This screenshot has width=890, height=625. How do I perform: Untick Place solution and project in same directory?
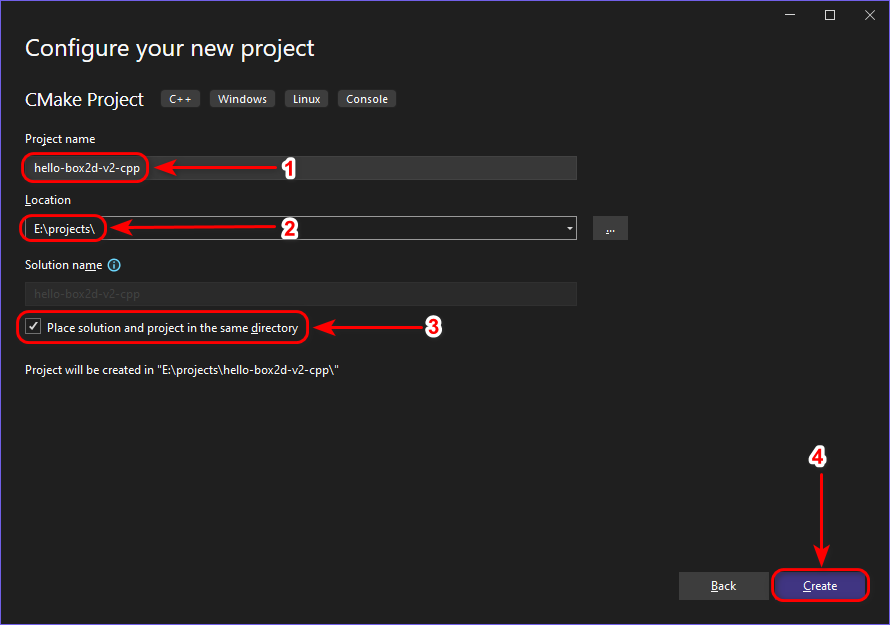(x=34, y=327)
